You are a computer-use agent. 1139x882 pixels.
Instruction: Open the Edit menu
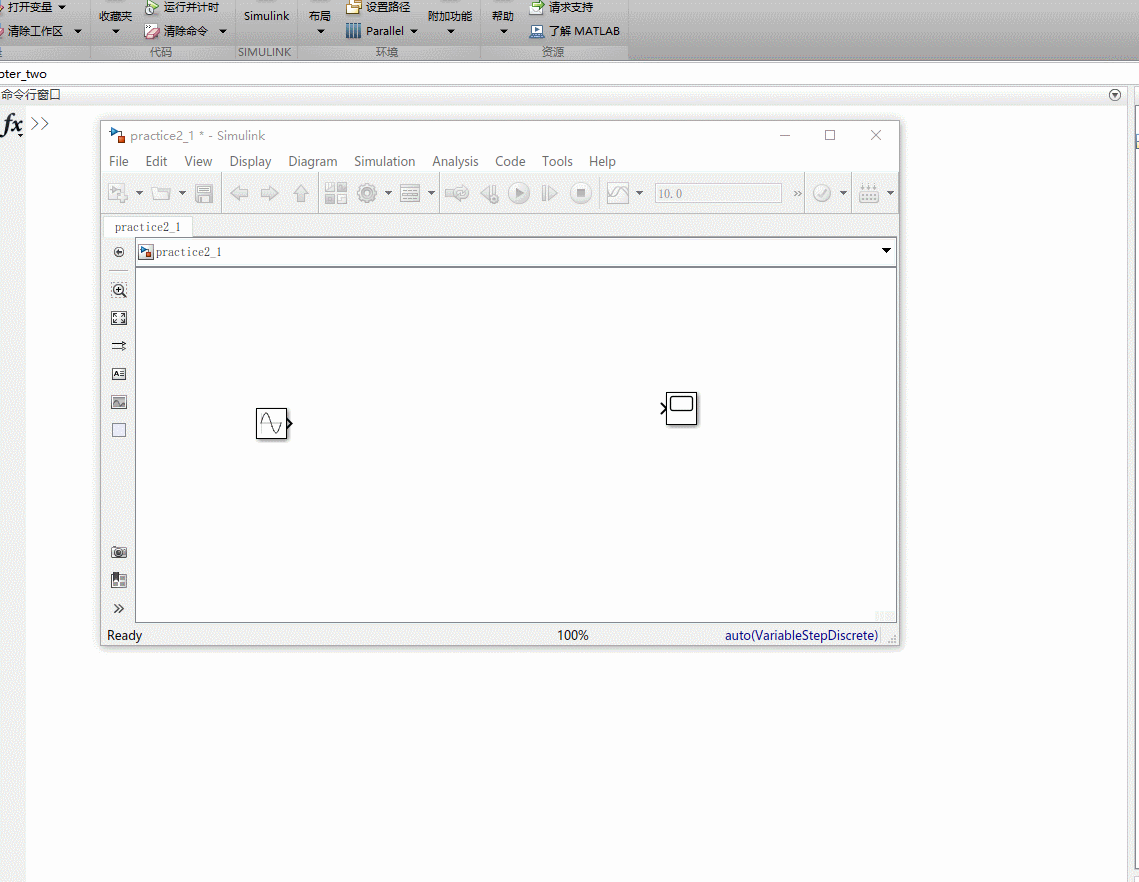coord(156,161)
